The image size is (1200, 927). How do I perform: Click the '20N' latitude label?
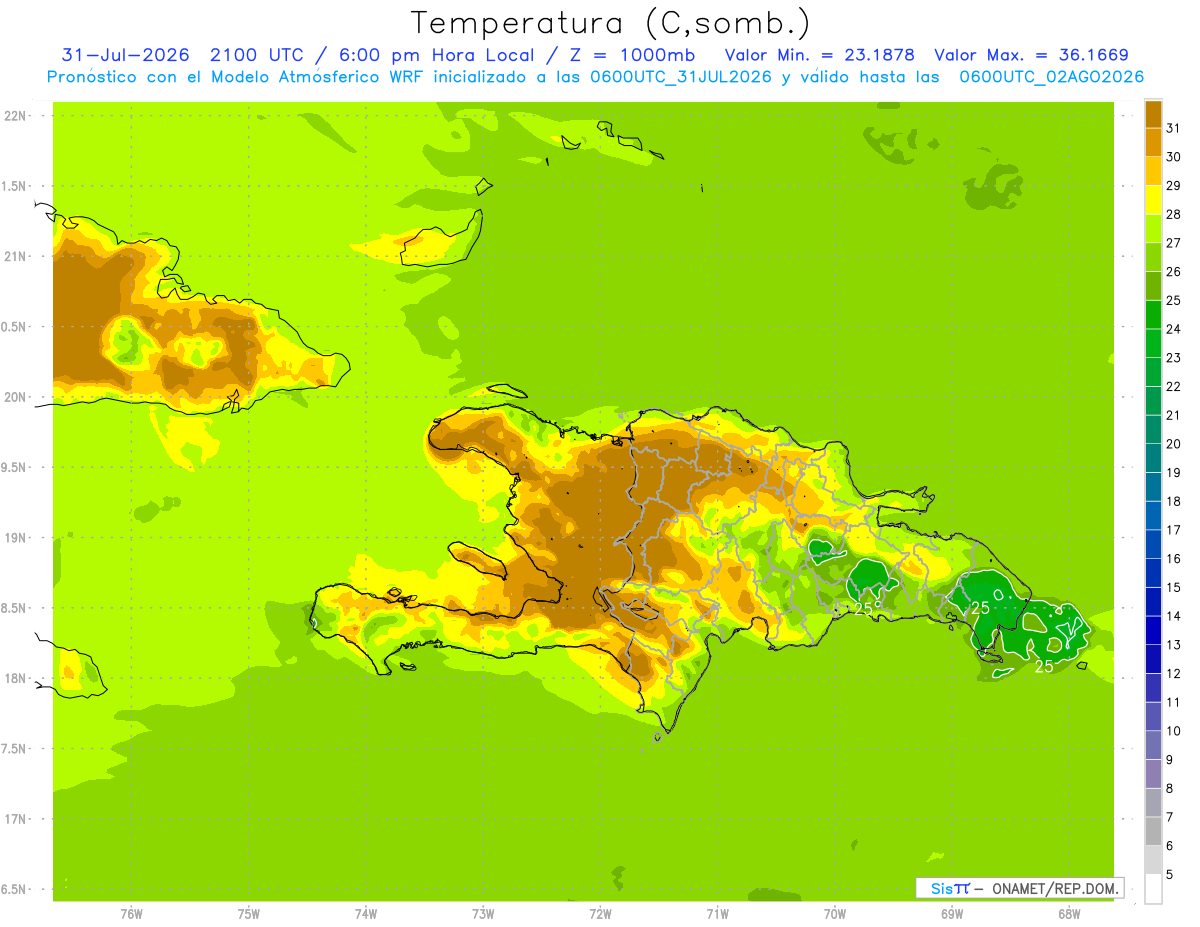[14, 397]
